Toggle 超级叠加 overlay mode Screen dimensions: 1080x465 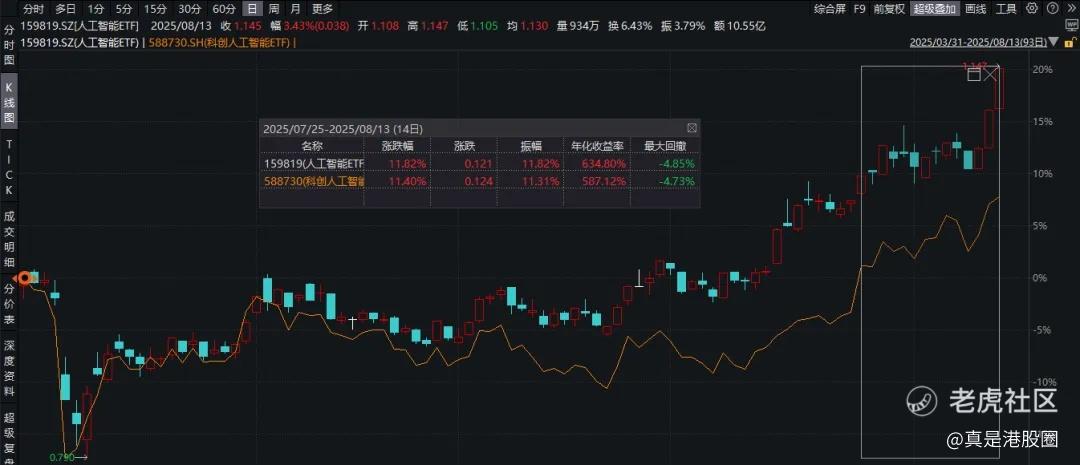click(934, 9)
